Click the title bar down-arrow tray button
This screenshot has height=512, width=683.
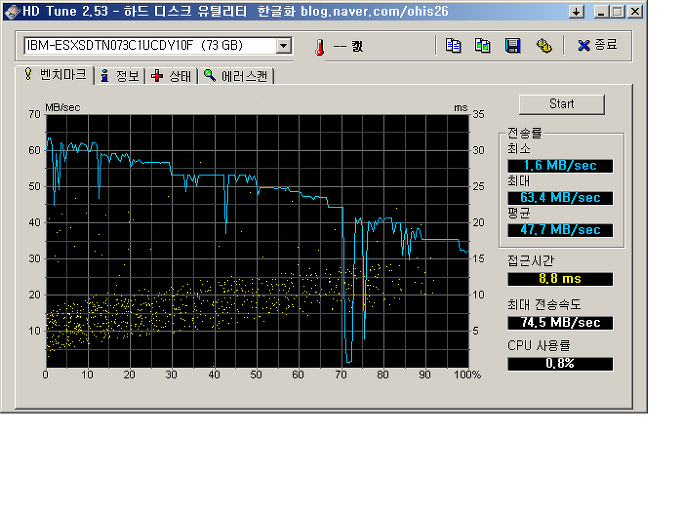tap(576, 12)
